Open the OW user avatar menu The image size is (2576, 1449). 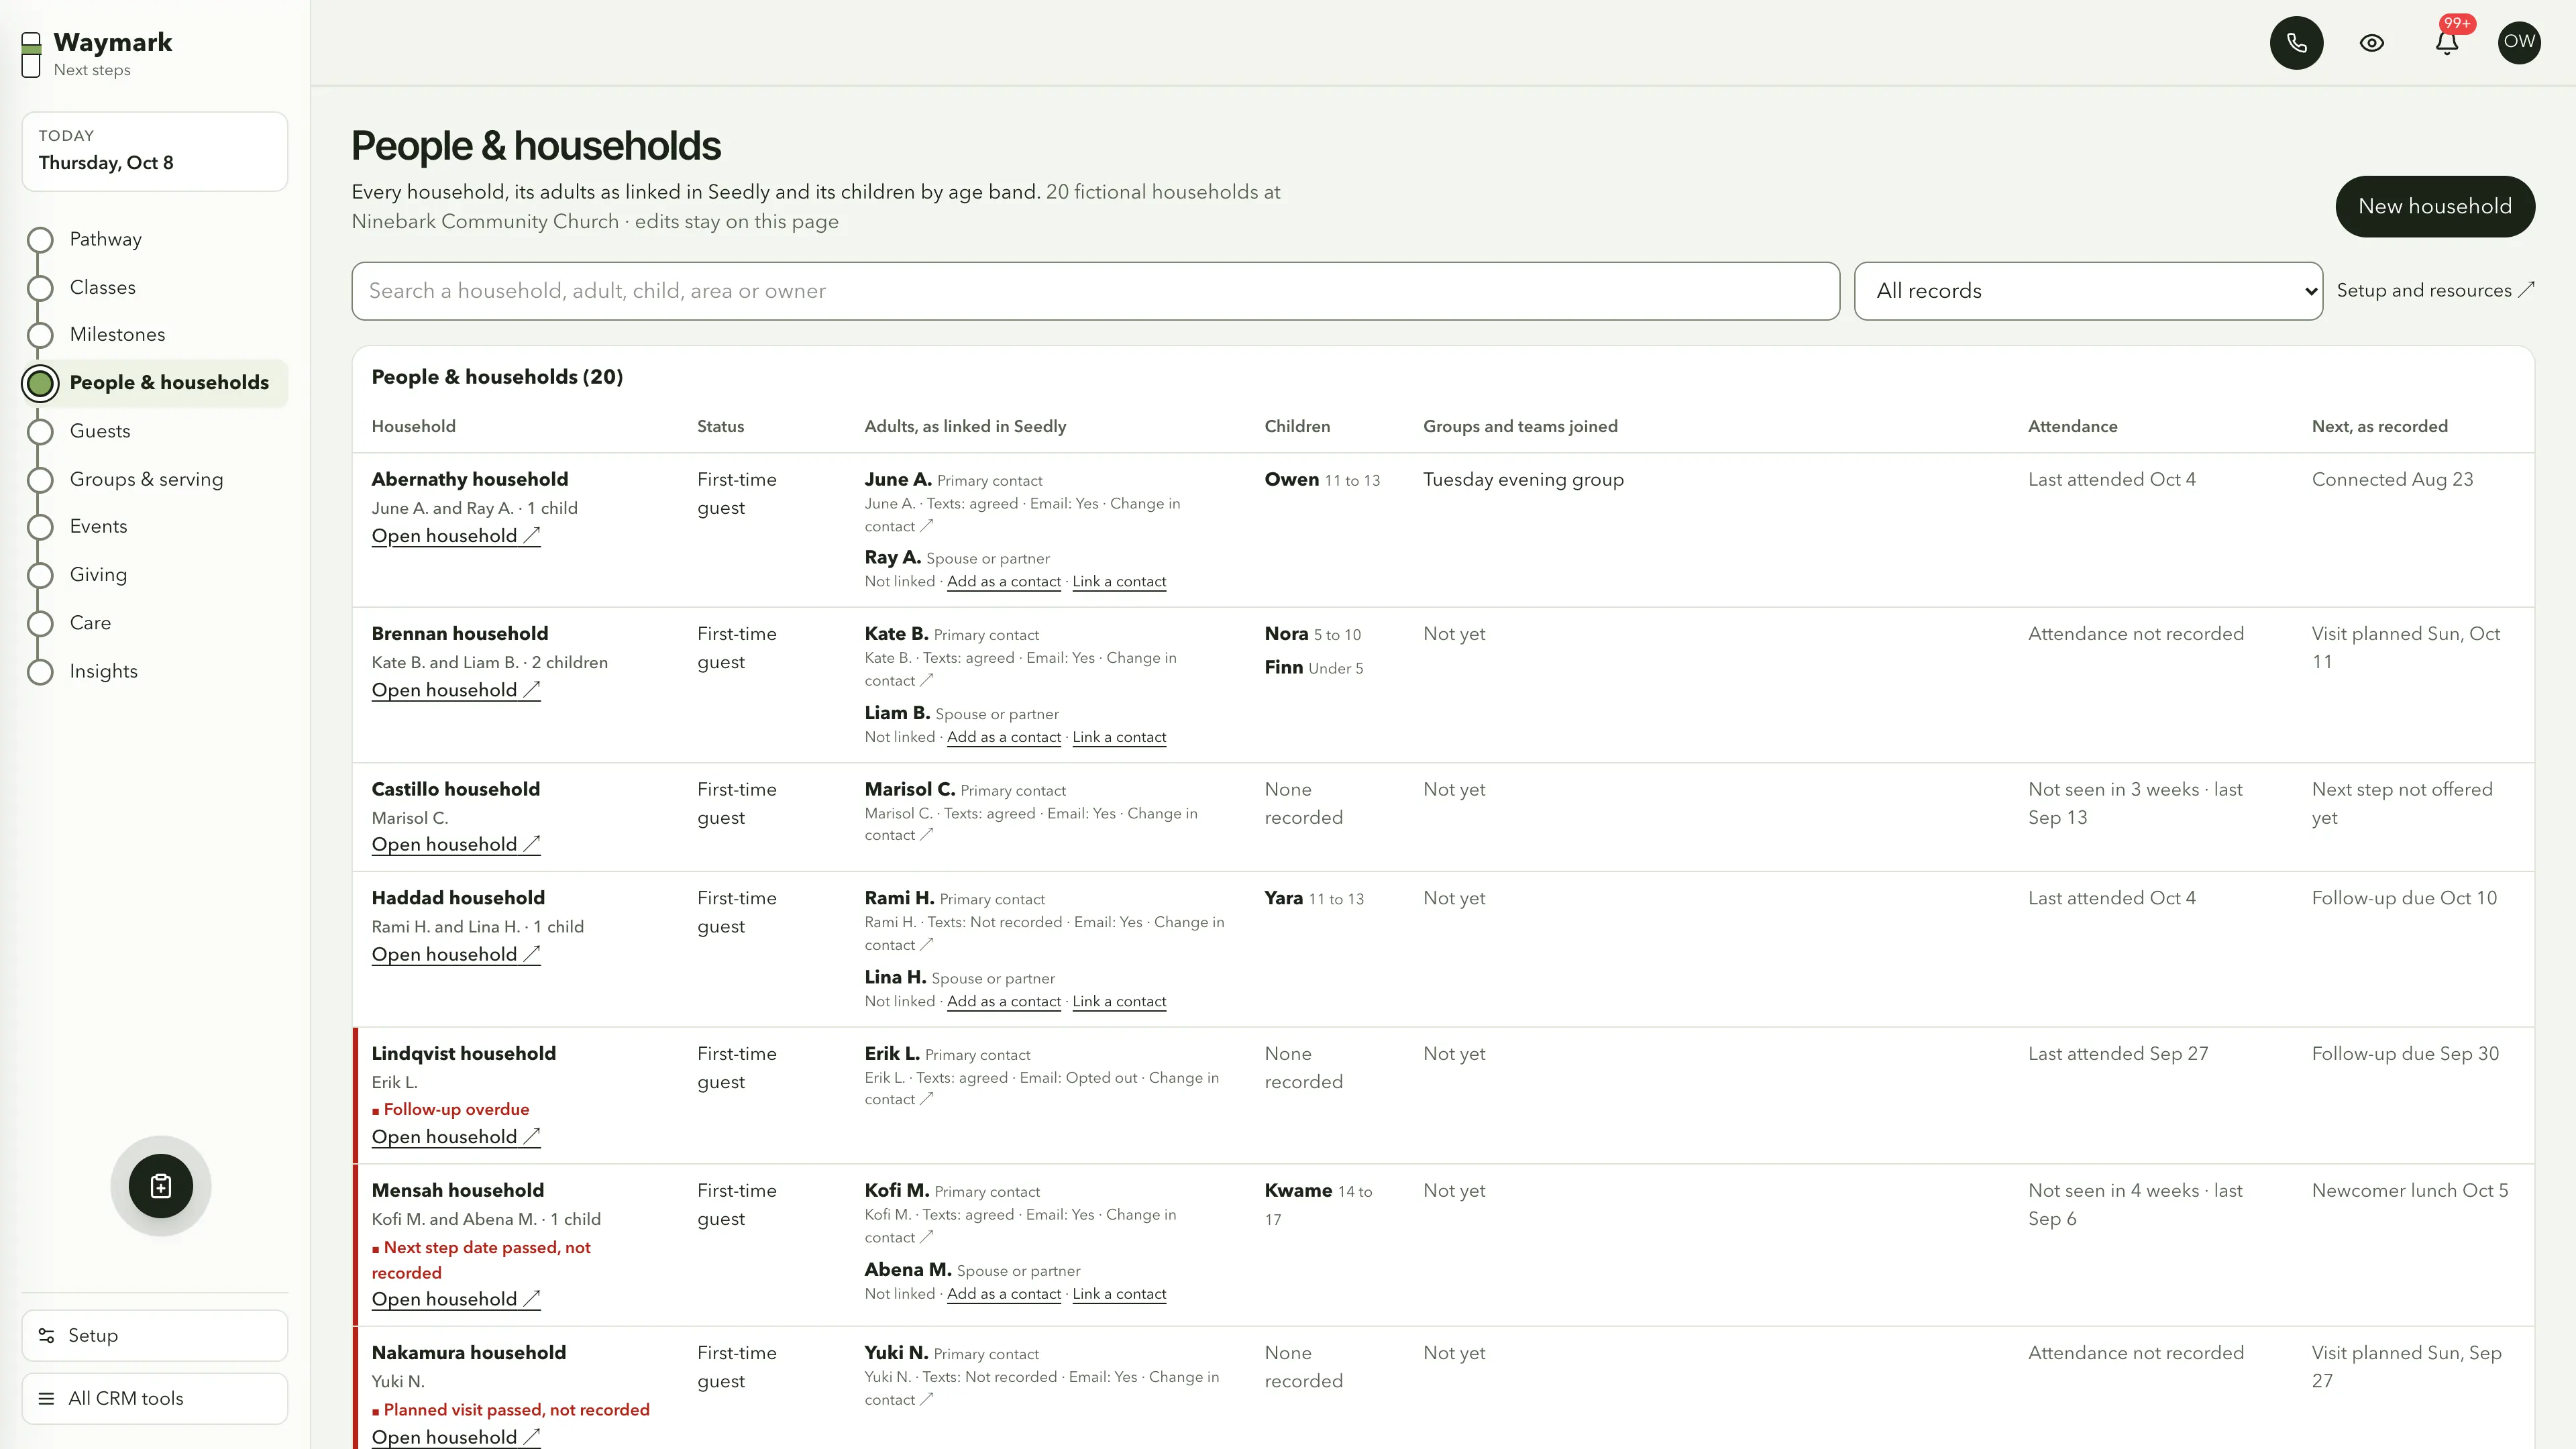click(2519, 43)
